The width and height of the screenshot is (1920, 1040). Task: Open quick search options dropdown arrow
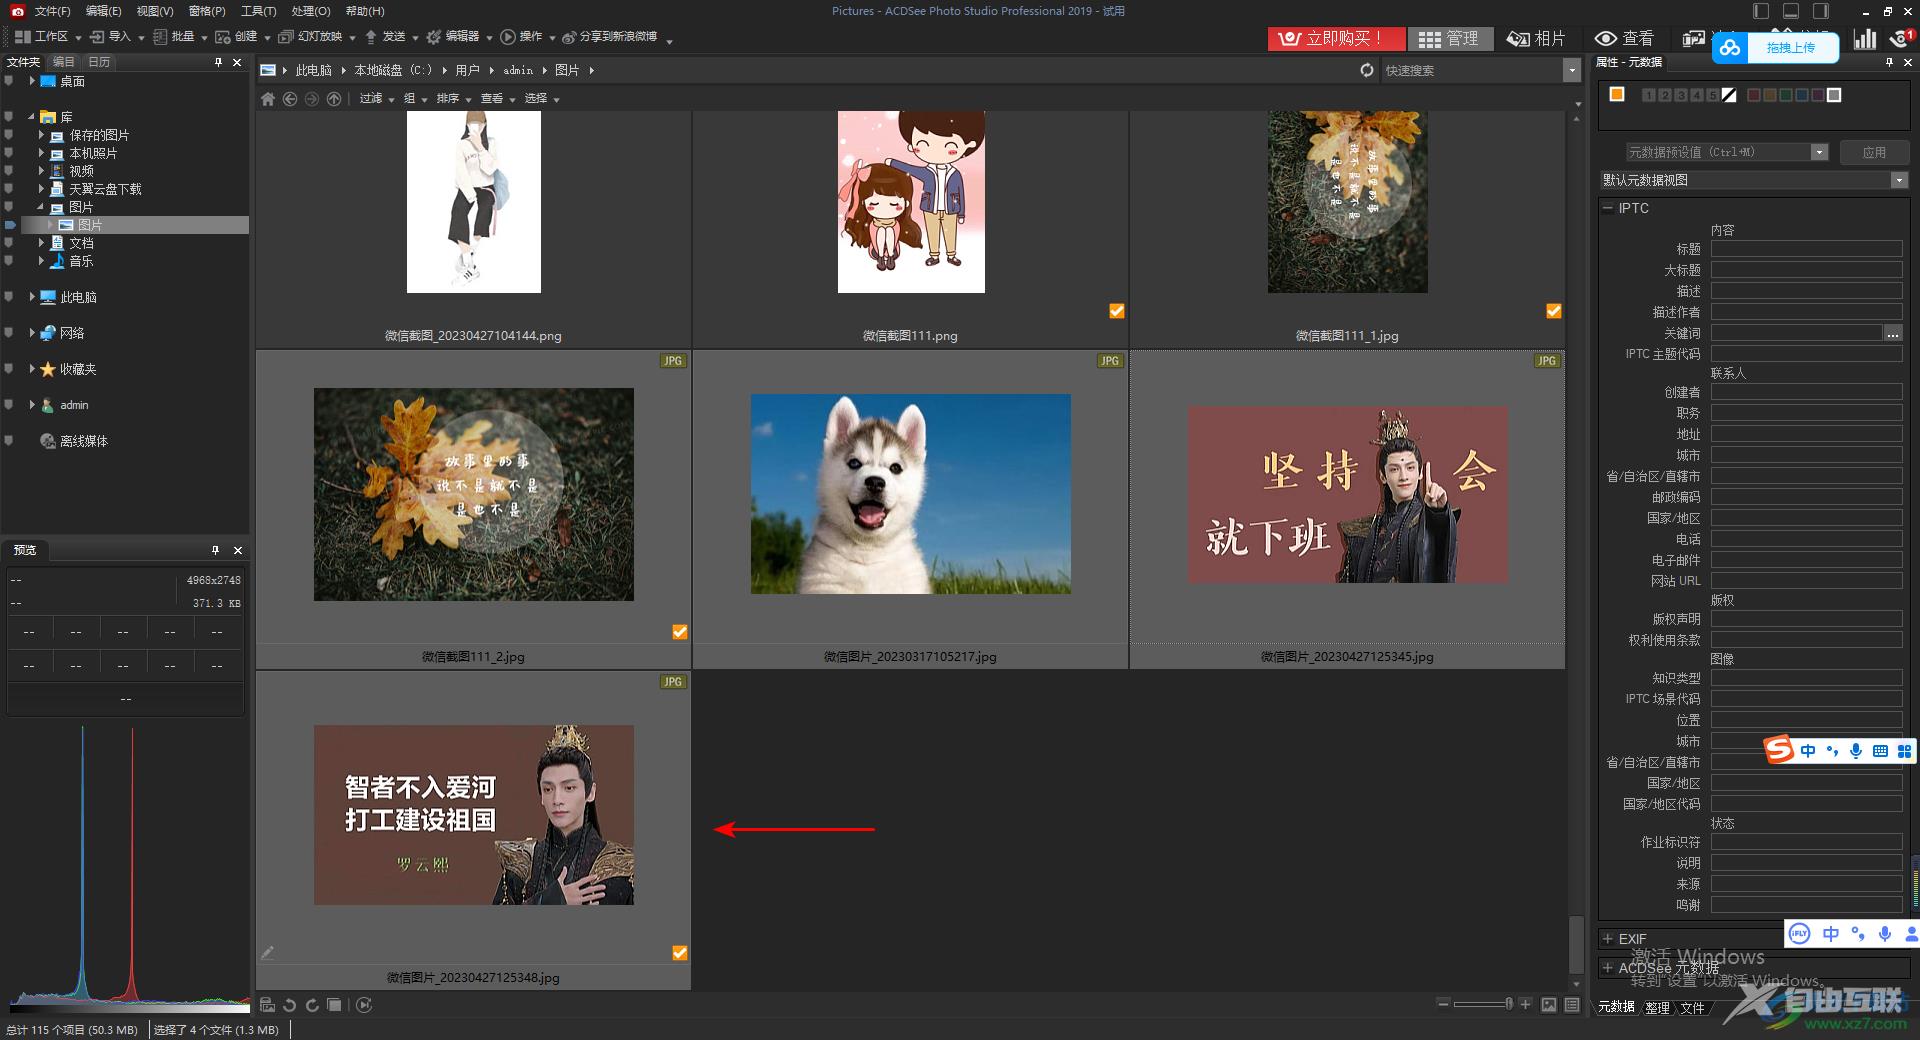point(1571,70)
